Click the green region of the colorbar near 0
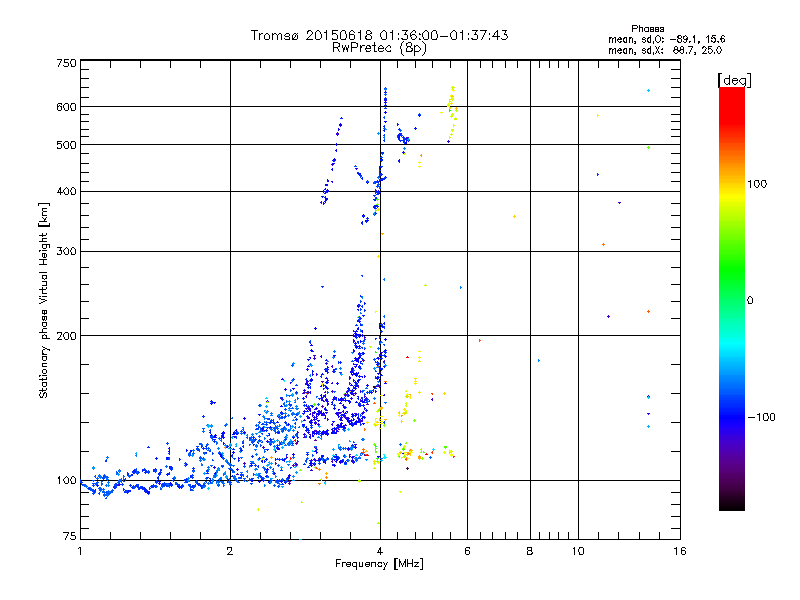This screenshot has width=800, height=600. coord(732,291)
